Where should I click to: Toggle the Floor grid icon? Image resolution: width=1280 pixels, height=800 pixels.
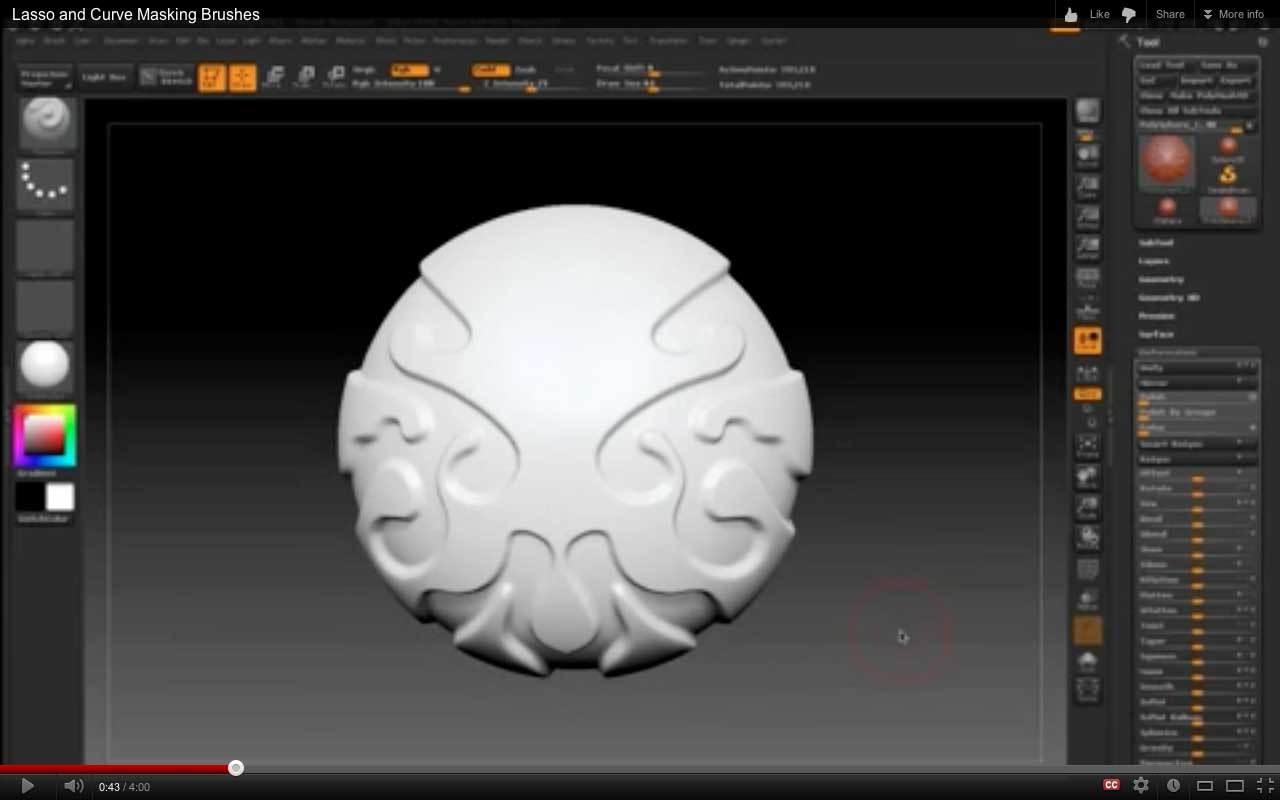[1088, 311]
